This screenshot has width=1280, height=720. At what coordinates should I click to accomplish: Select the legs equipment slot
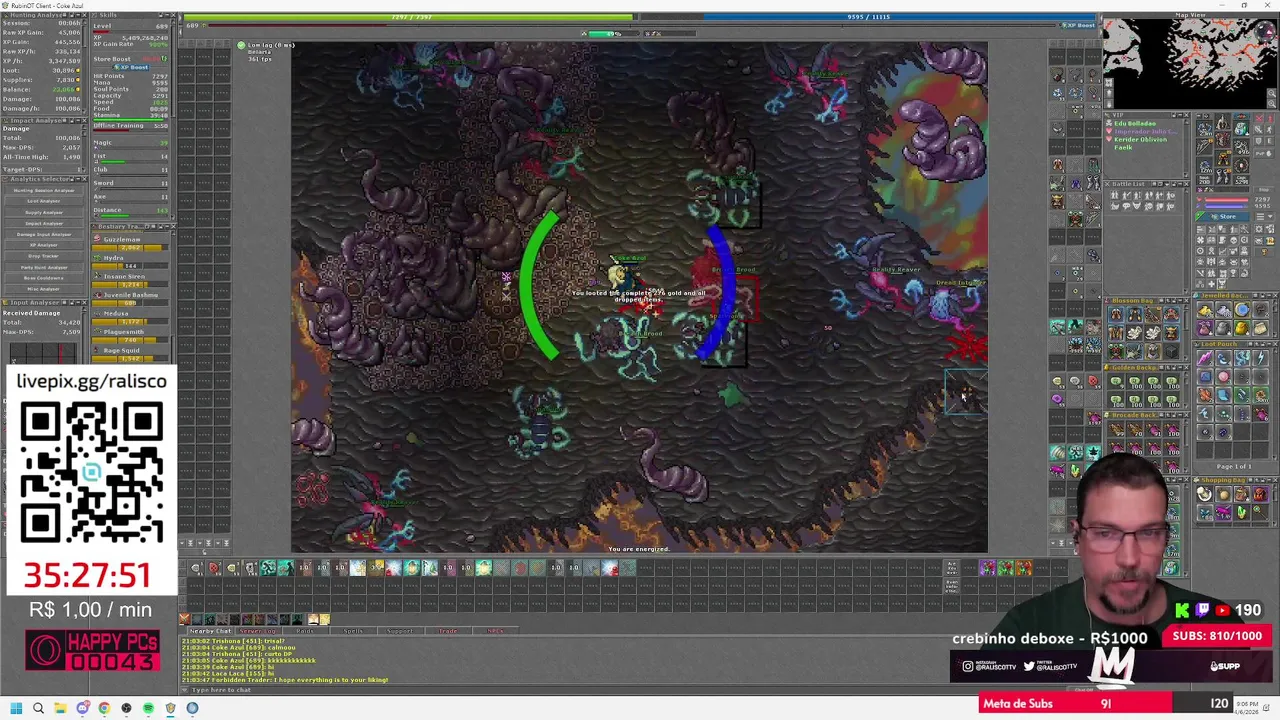pyautogui.click(x=1223, y=158)
